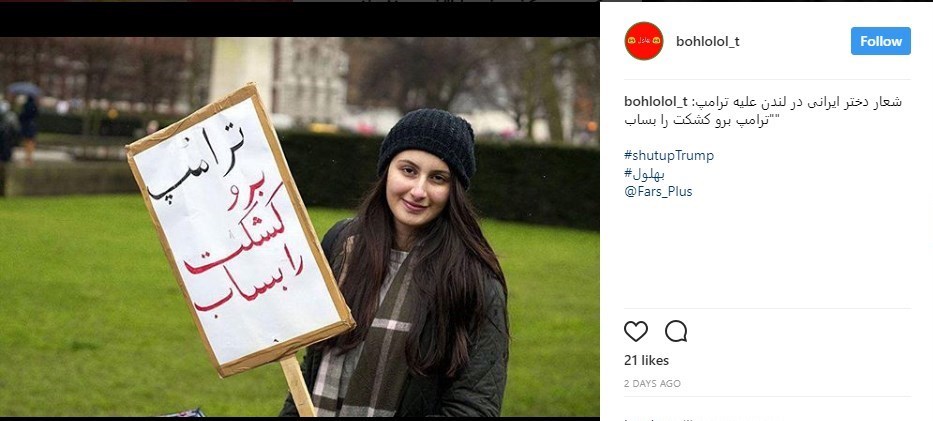Viewport: 933px width, 421px height.
Task: Click the wooden stick holding the sign
Action: coord(298,386)
